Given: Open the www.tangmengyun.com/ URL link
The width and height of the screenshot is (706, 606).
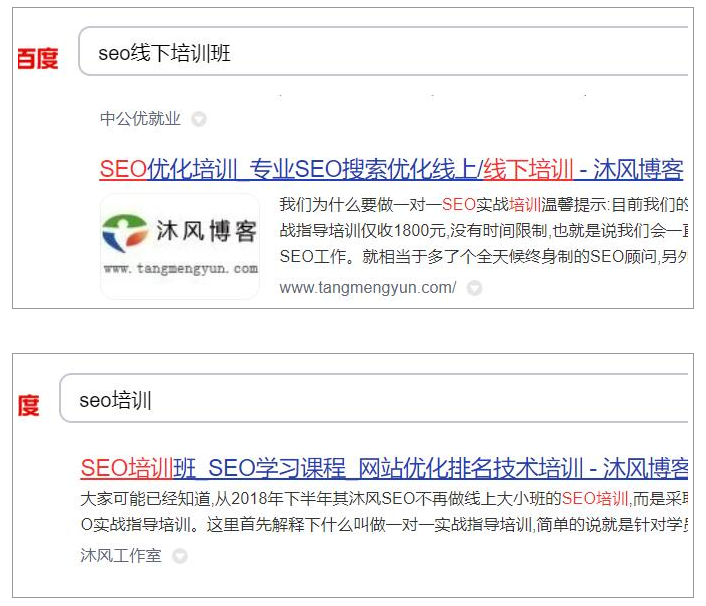Looking at the screenshot, I should pos(367,287).
